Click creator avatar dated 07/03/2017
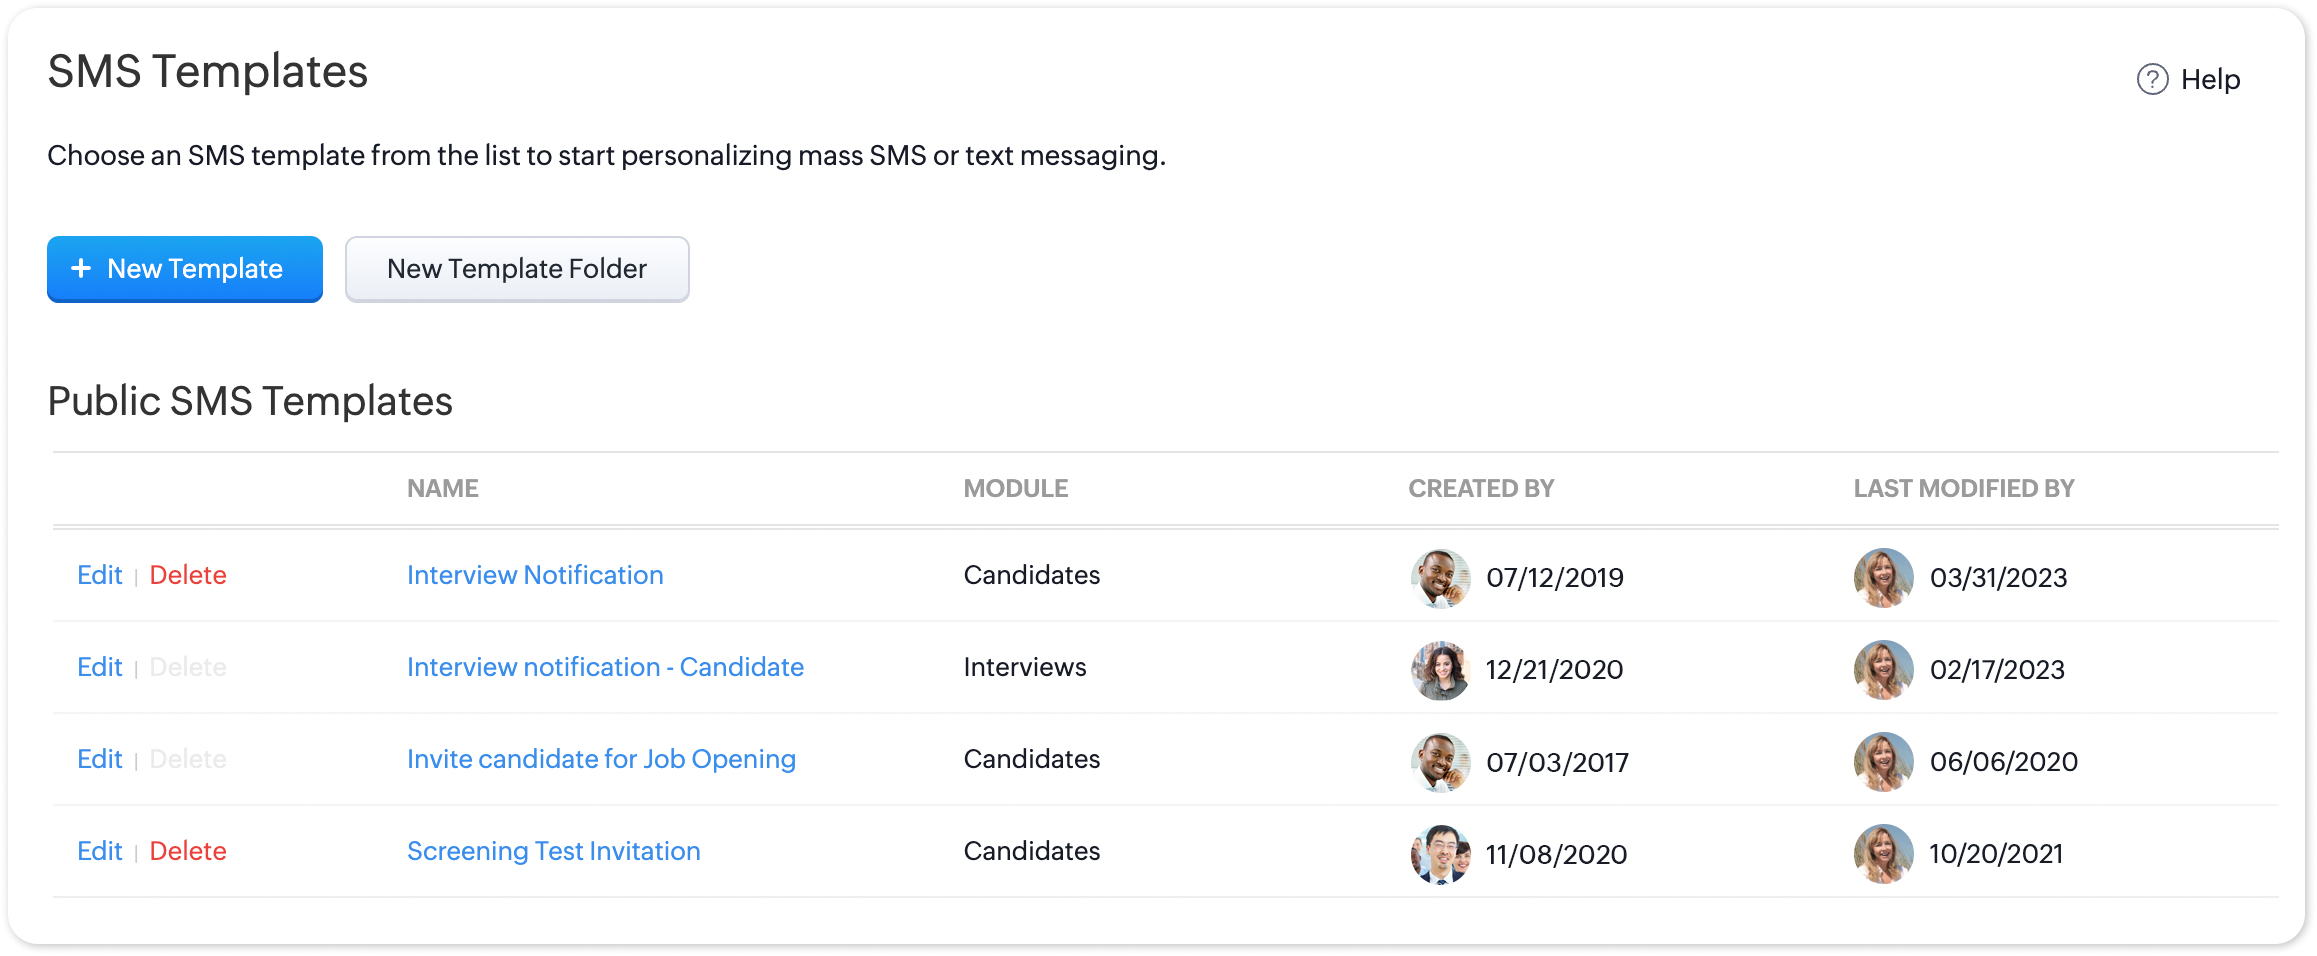2317x956 pixels. 1440,761
